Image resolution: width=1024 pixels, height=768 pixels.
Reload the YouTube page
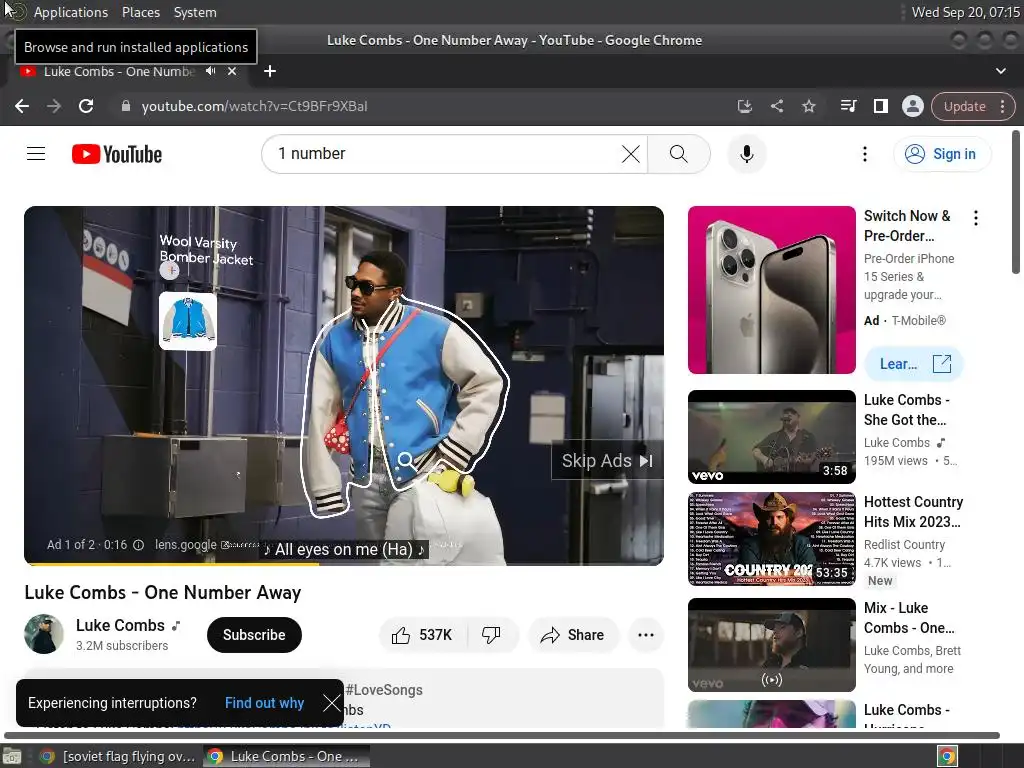pos(86,106)
